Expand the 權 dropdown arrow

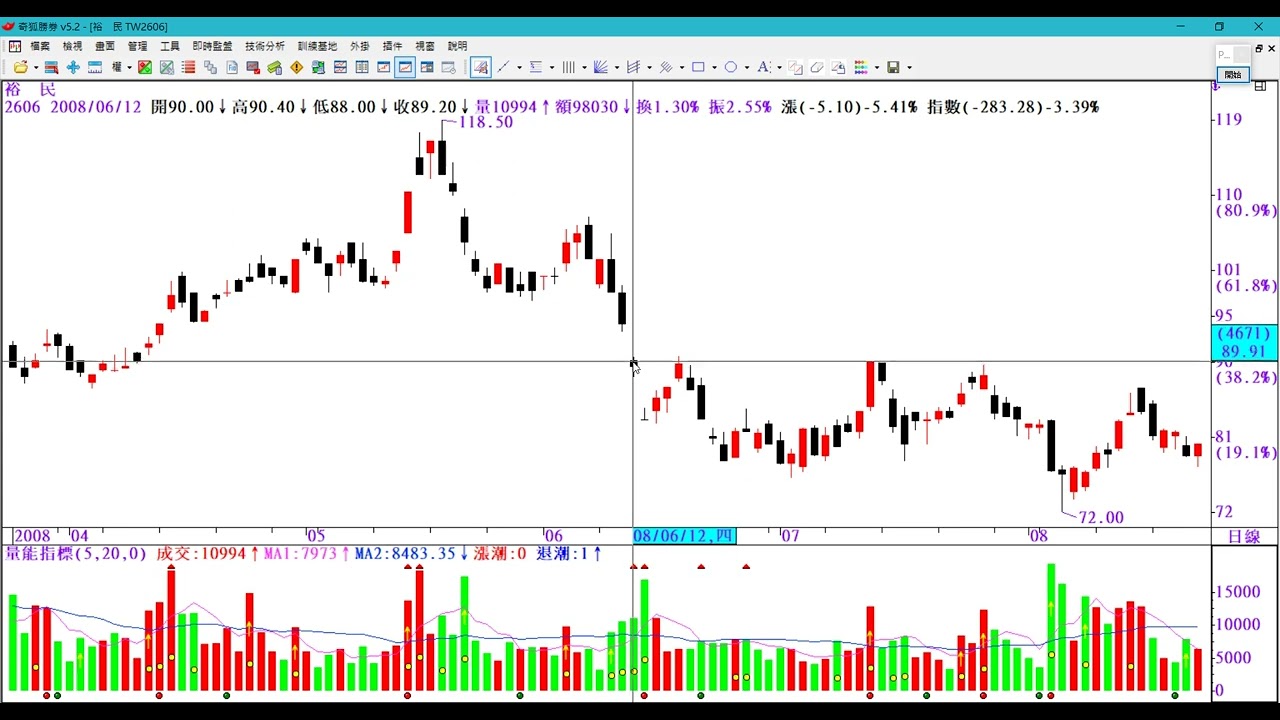pos(129,67)
